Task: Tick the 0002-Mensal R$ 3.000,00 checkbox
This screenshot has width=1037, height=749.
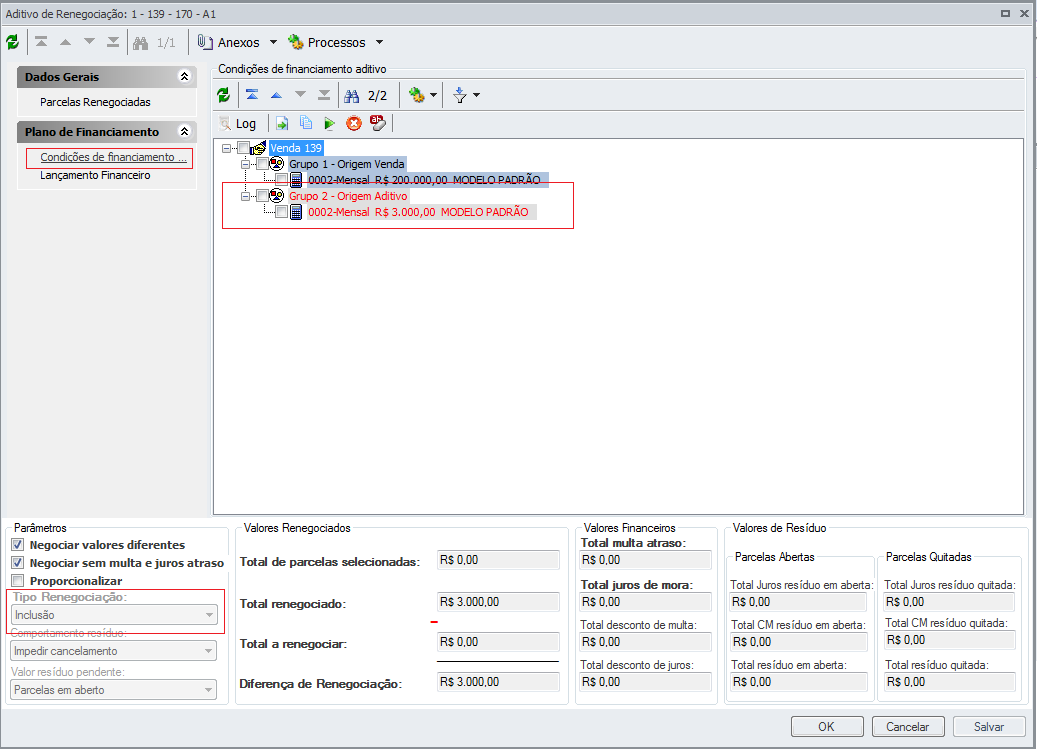Action: [282, 212]
